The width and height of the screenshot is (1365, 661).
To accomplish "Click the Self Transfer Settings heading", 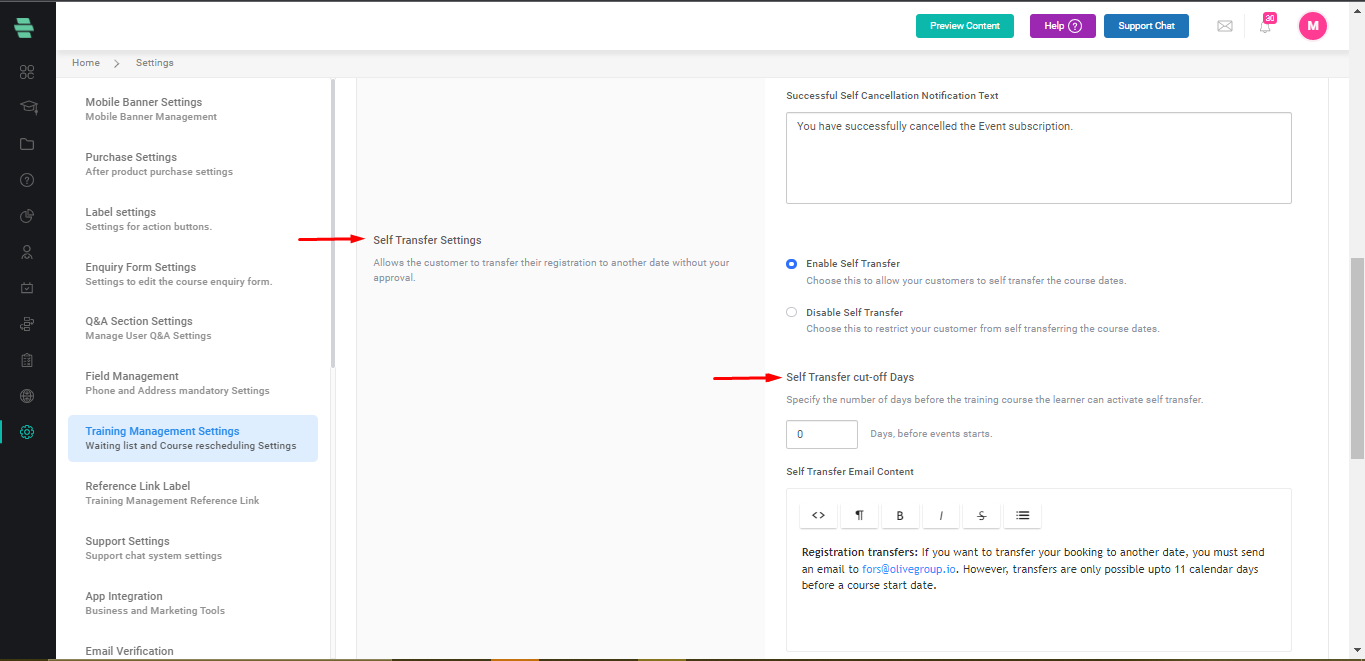I will point(427,240).
